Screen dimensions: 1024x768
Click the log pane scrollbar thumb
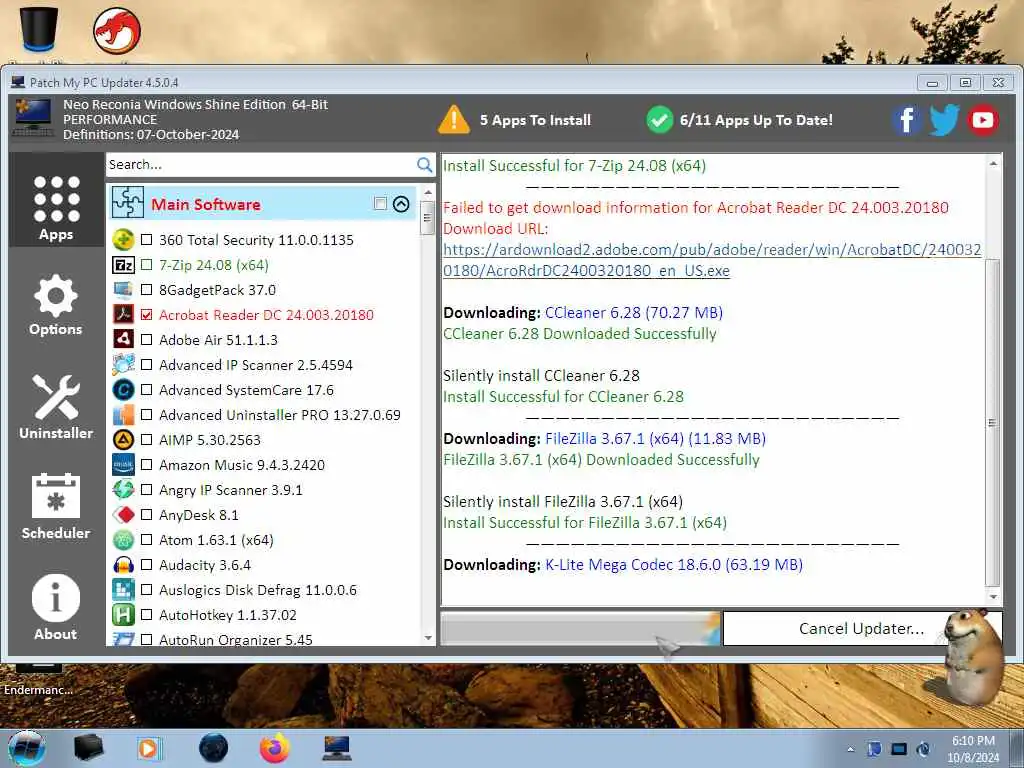(993, 423)
